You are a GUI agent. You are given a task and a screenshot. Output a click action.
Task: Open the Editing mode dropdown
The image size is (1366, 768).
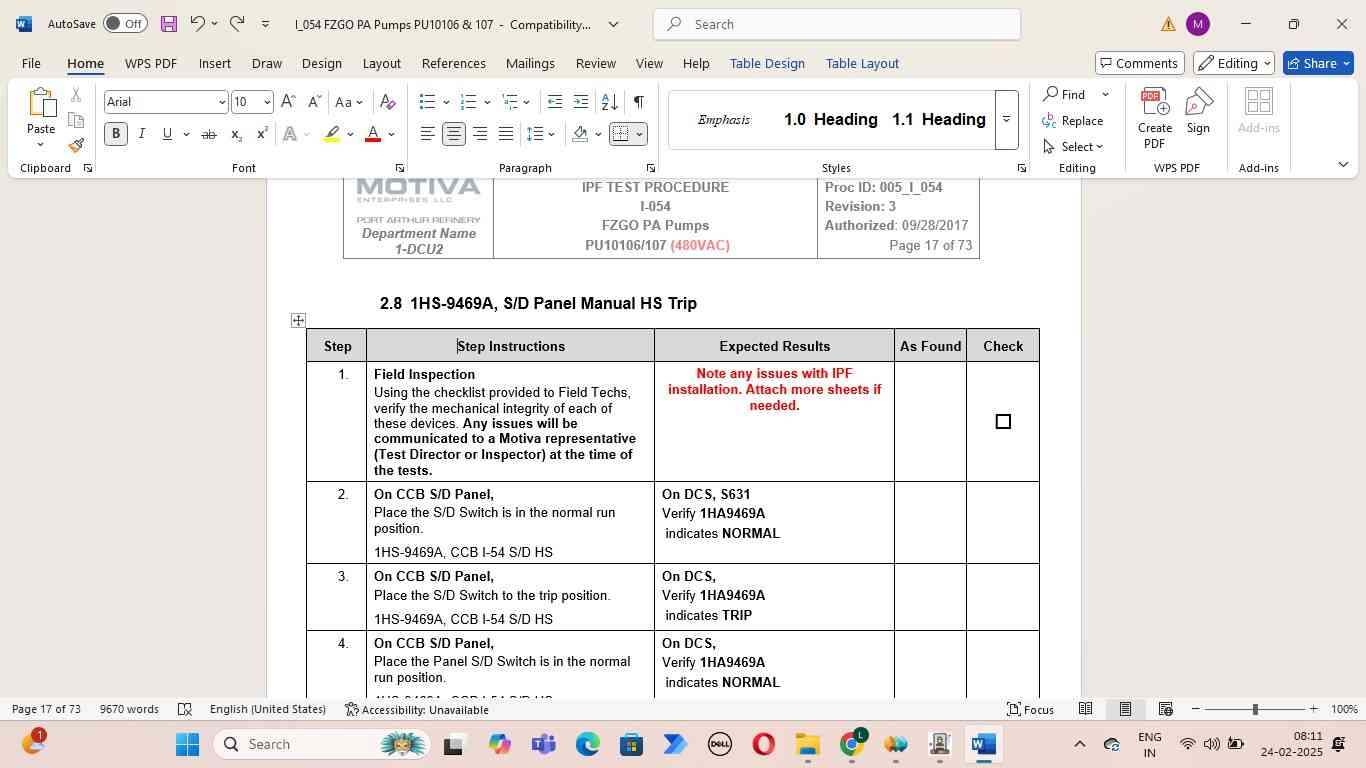point(1234,63)
